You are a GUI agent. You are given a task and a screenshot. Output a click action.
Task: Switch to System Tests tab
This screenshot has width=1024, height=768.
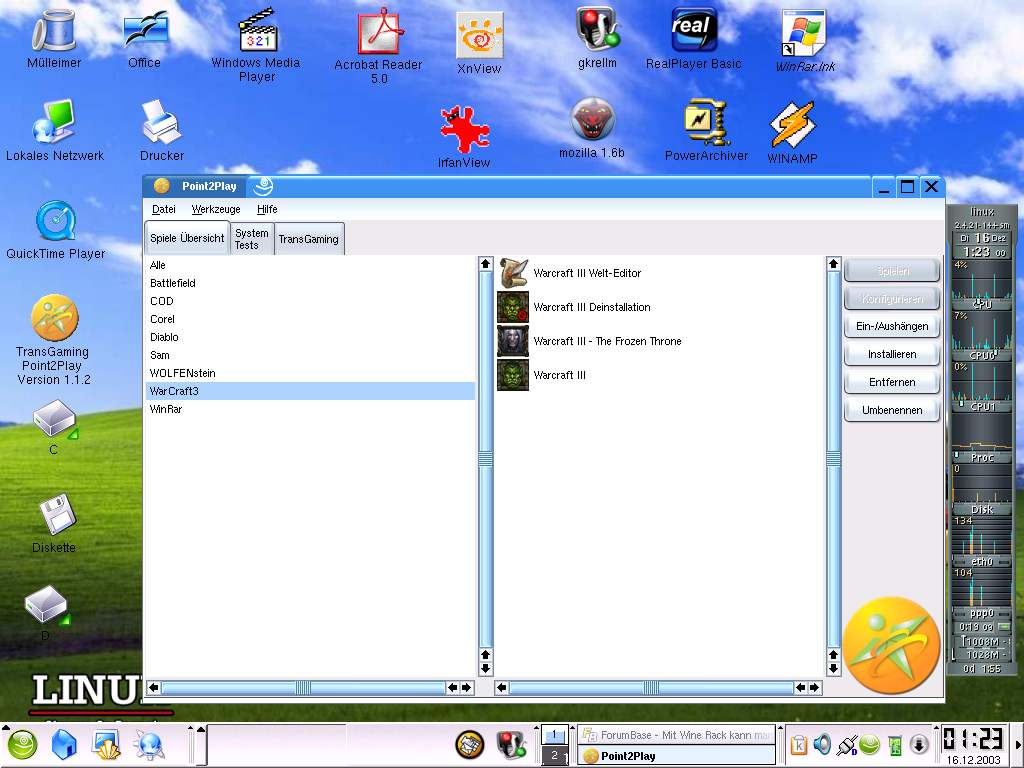click(251, 239)
